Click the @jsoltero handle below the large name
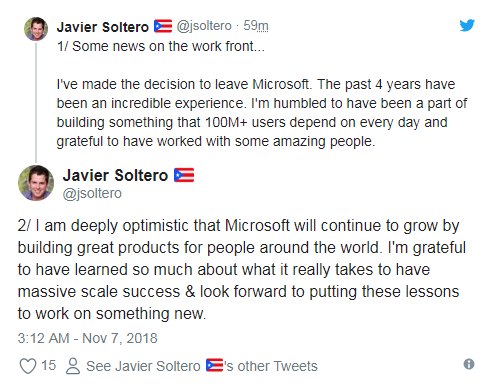 click(92, 194)
